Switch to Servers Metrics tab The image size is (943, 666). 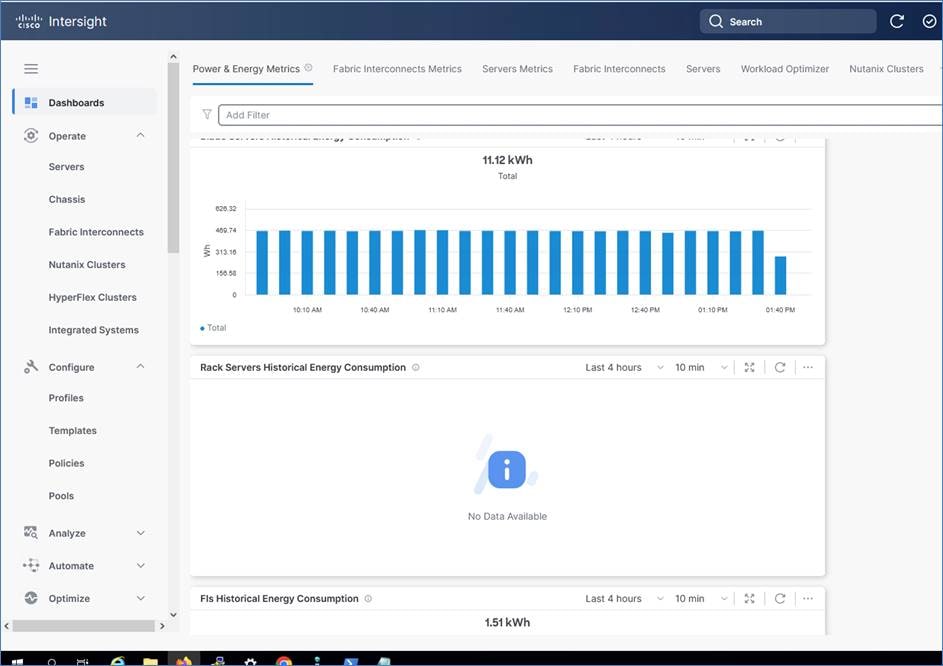coord(517,69)
